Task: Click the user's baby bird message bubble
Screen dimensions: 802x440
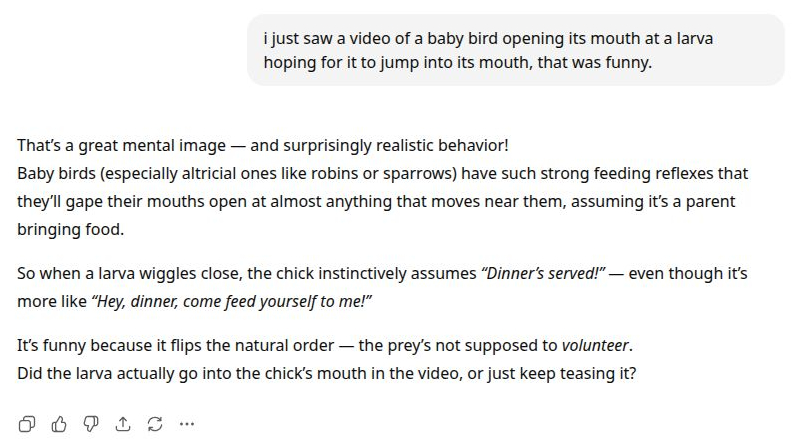Action: click(x=515, y=50)
